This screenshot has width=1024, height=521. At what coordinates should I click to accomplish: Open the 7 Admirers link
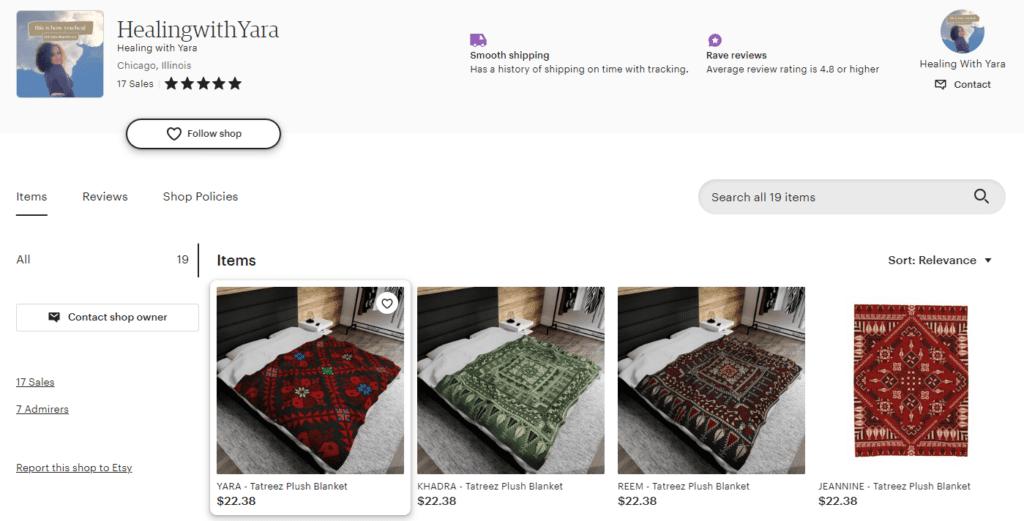42,409
